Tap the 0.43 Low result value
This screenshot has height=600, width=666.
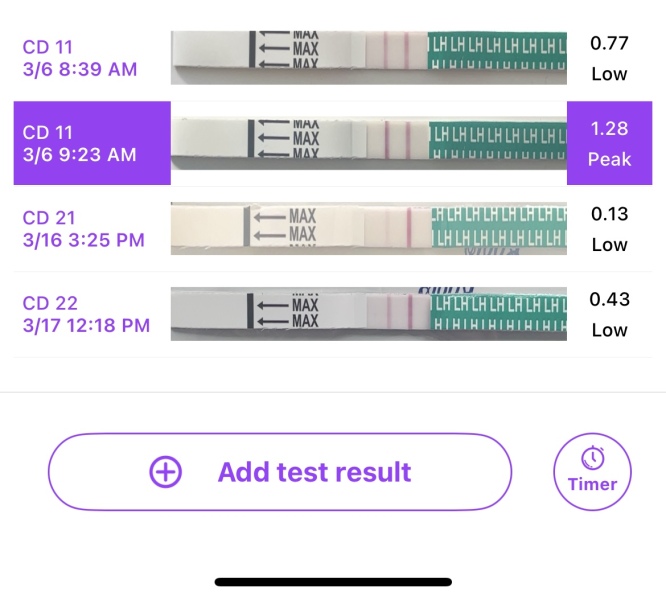click(608, 314)
